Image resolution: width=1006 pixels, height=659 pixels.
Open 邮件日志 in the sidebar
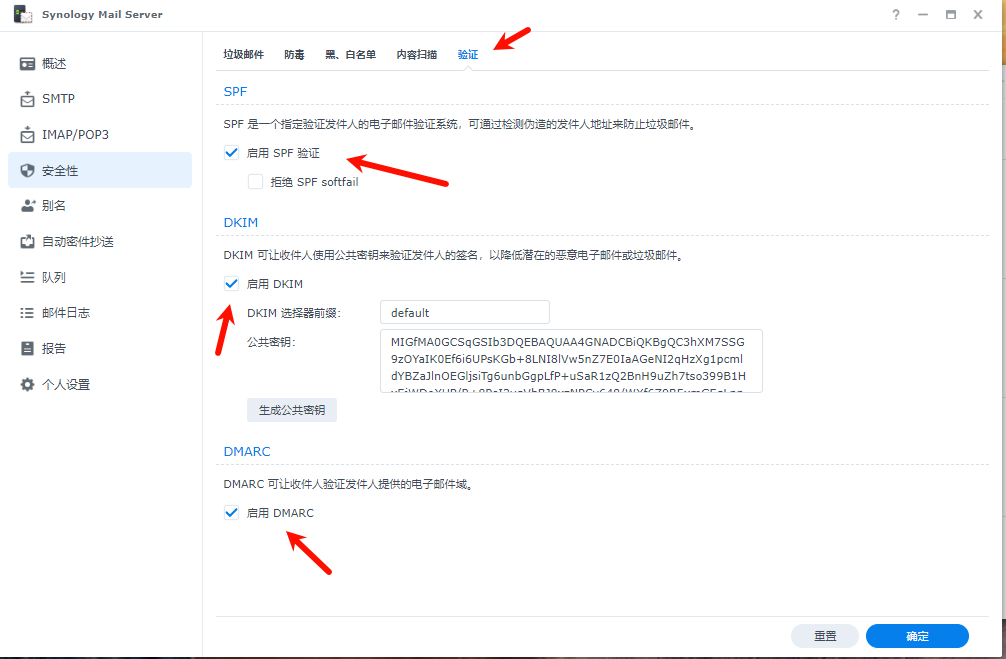[100, 313]
